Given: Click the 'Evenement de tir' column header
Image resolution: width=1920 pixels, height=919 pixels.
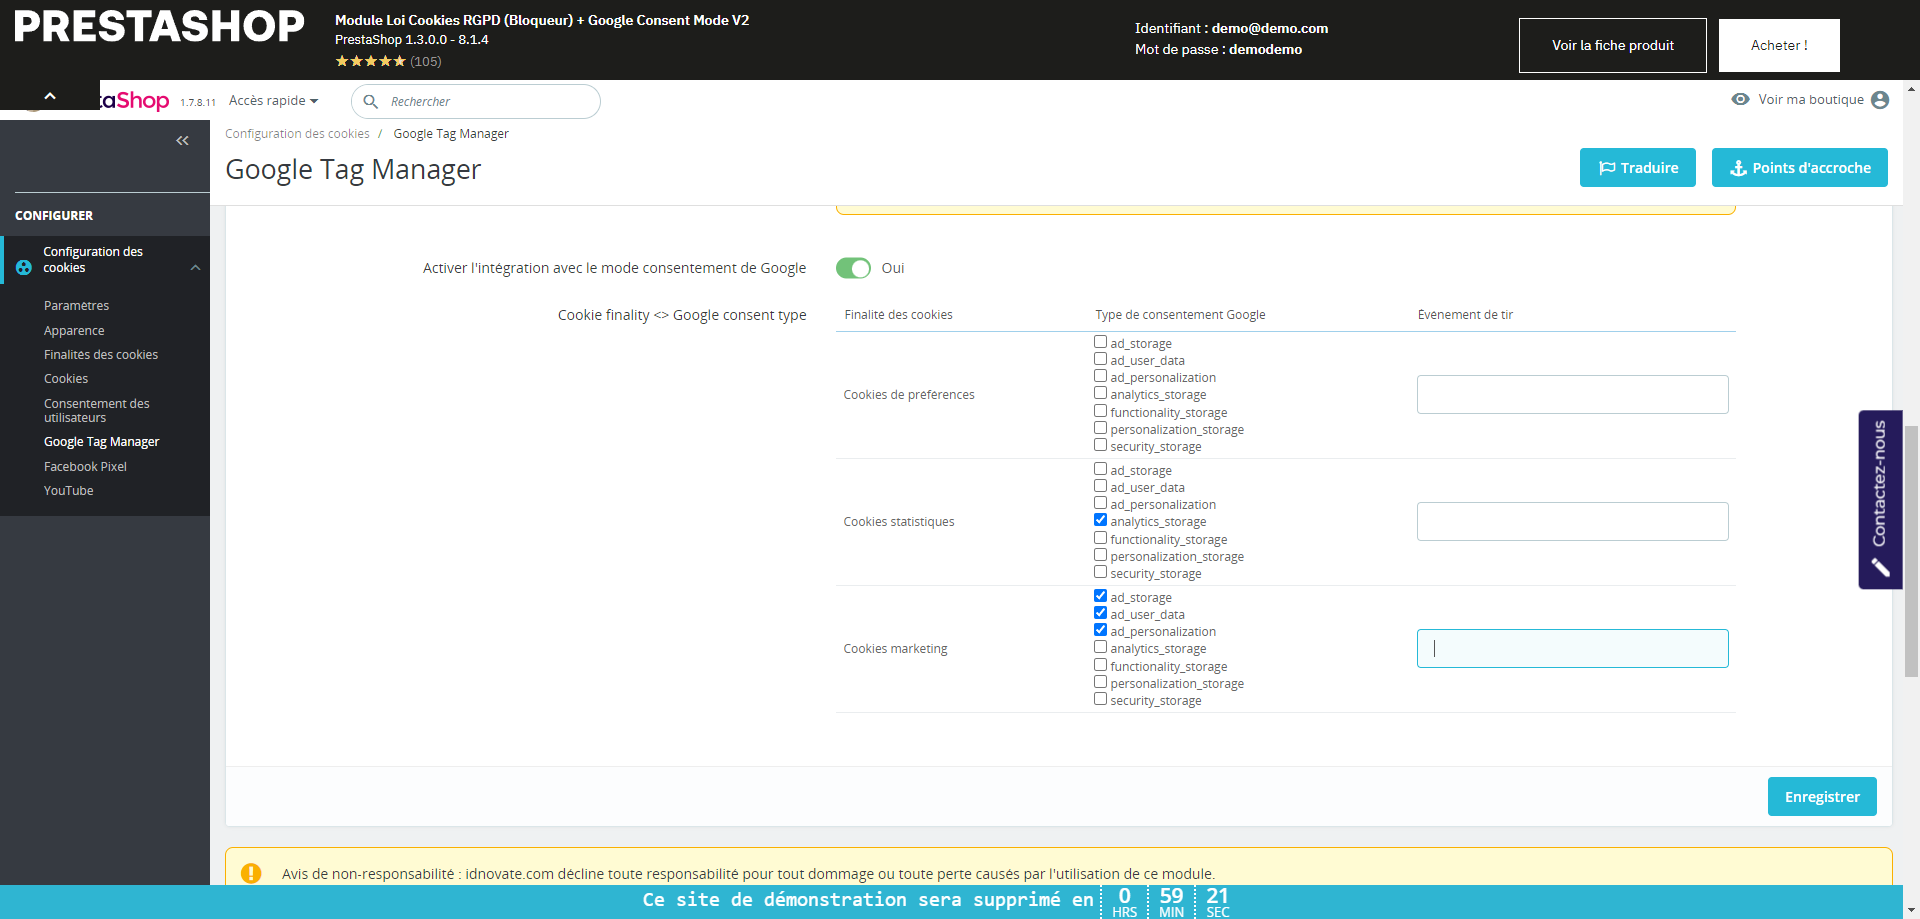Looking at the screenshot, I should [x=1465, y=315].
